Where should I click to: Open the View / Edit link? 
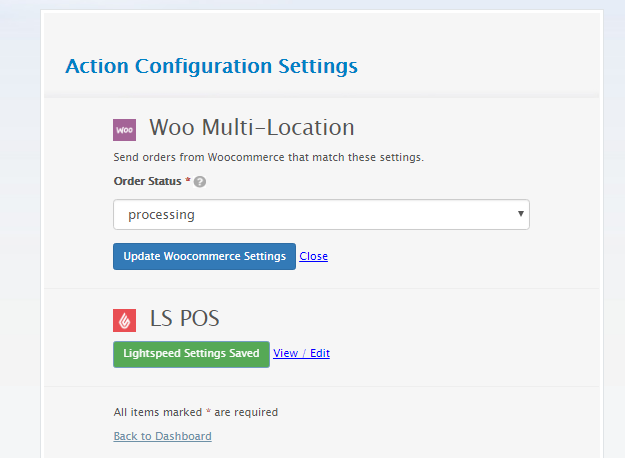coord(301,353)
